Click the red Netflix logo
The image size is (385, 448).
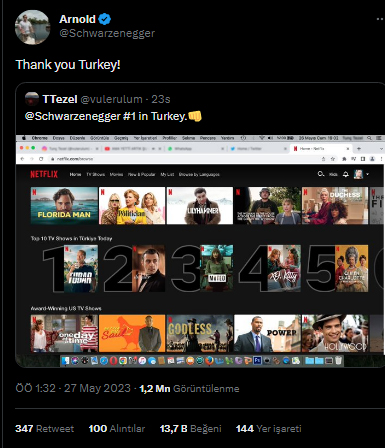tap(44, 174)
